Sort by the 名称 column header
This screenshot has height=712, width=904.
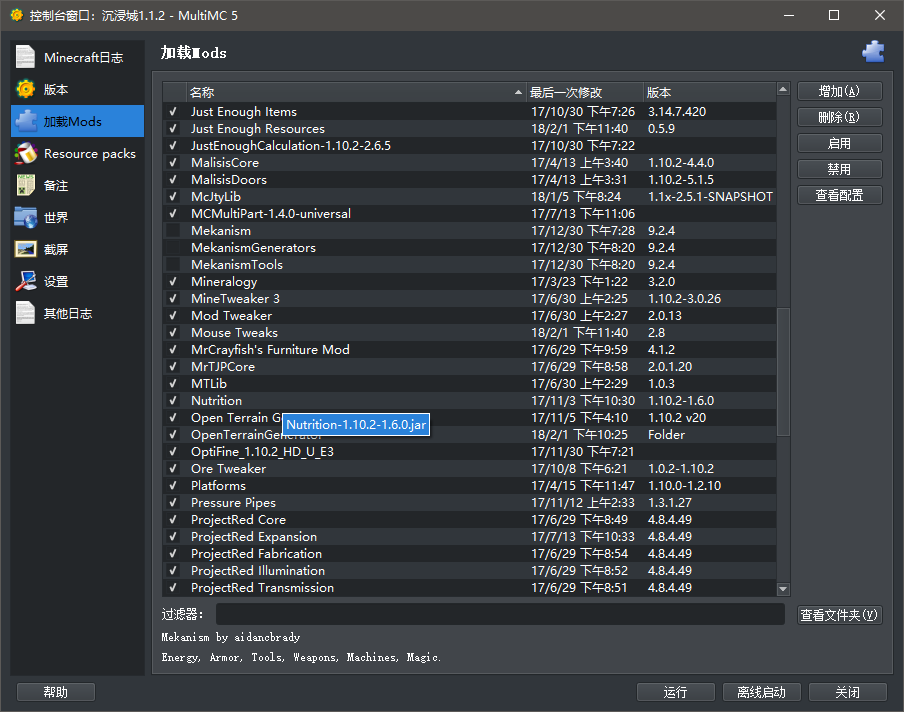356,92
